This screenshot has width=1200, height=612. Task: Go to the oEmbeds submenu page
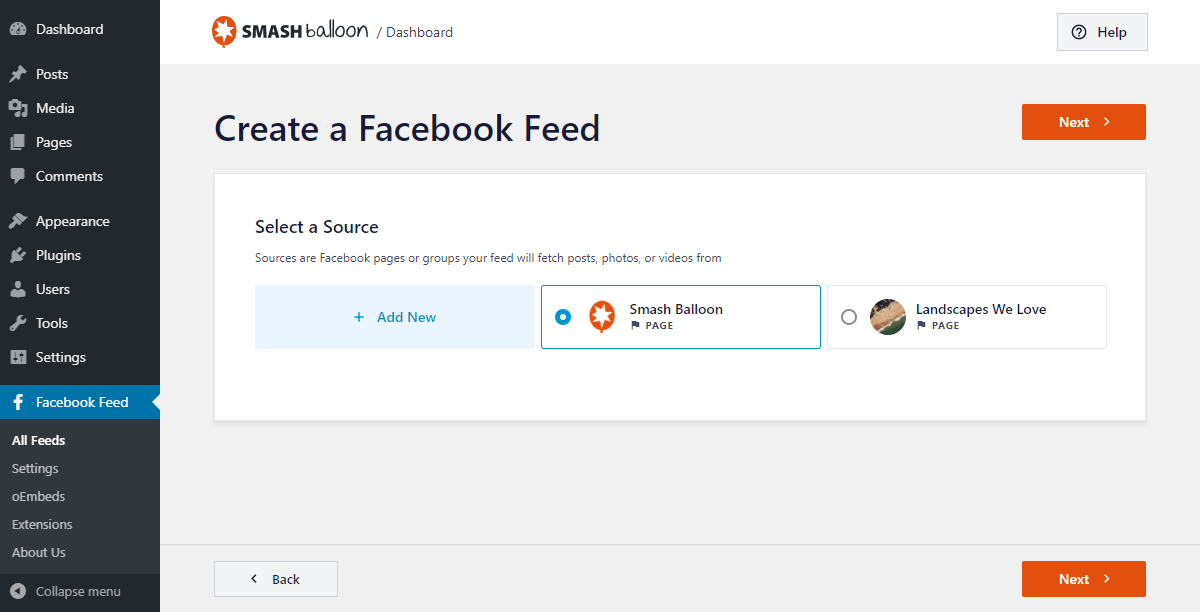click(38, 496)
